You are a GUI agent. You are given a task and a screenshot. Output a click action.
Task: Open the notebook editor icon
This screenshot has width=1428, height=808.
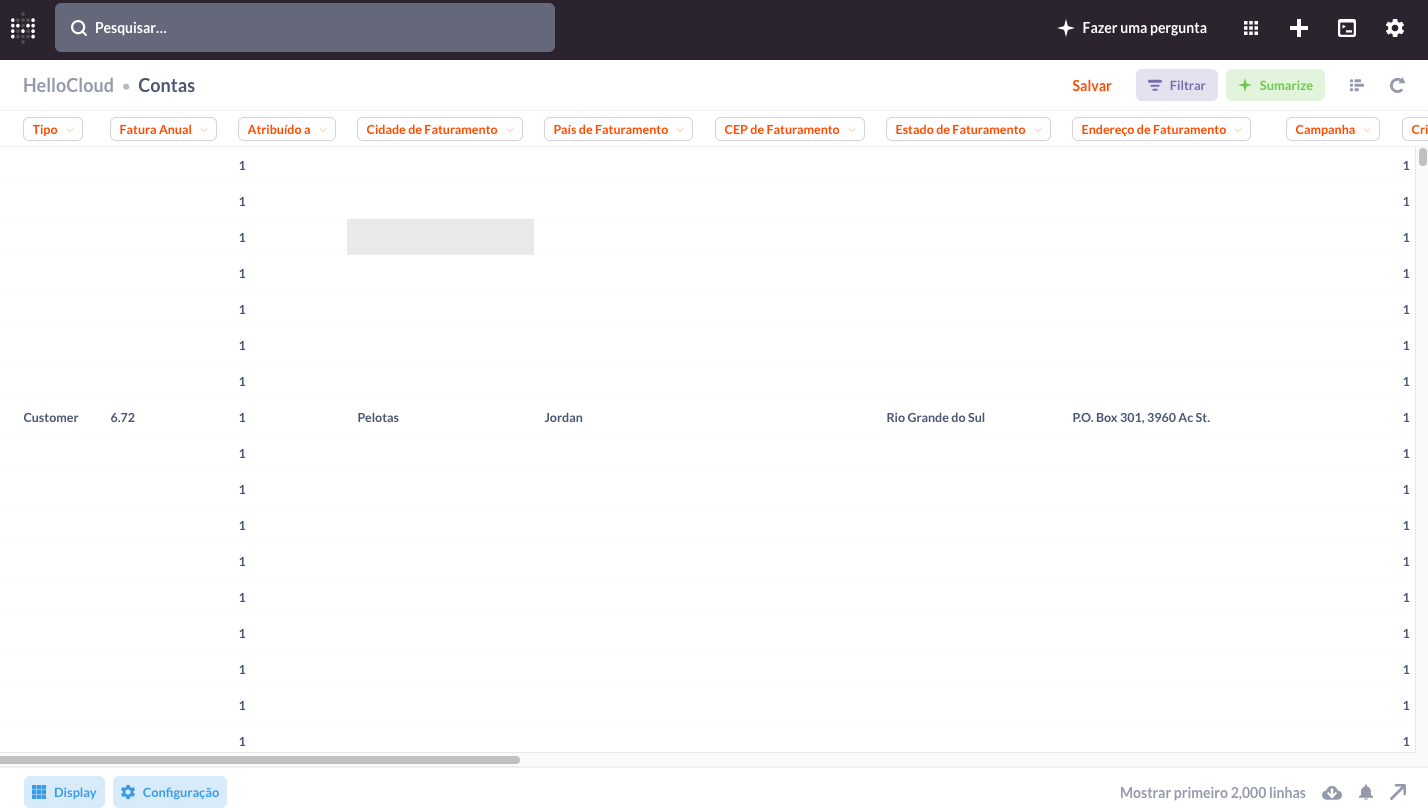pyautogui.click(x=1357, y=85)
